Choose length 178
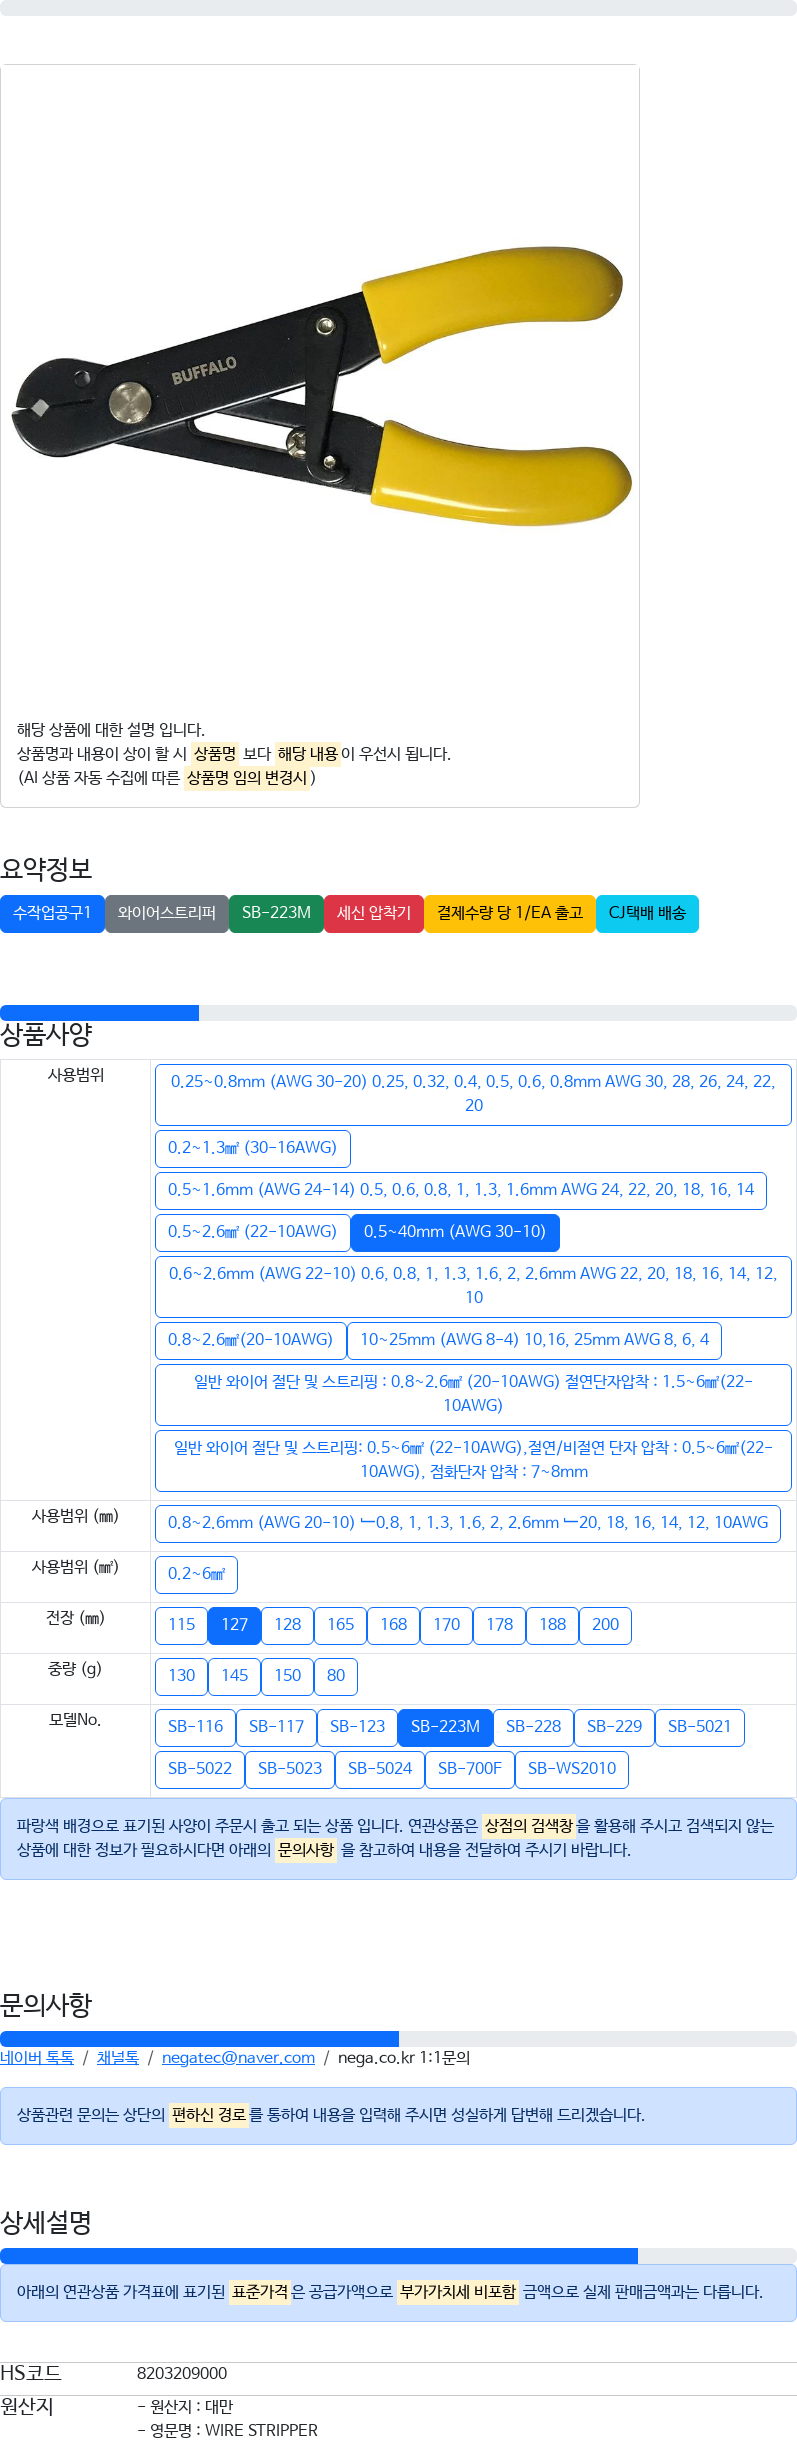Viewport: 797px width, 2444px height. point(499,1625)
